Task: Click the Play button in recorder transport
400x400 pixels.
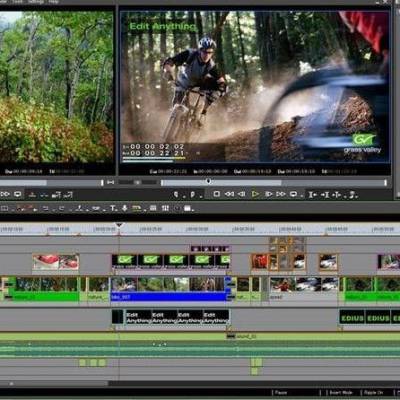Action: (255, 194)
